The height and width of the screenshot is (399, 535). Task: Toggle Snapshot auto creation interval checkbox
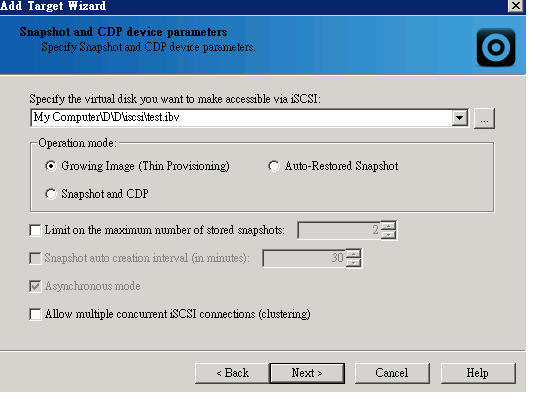click(35, 258)
